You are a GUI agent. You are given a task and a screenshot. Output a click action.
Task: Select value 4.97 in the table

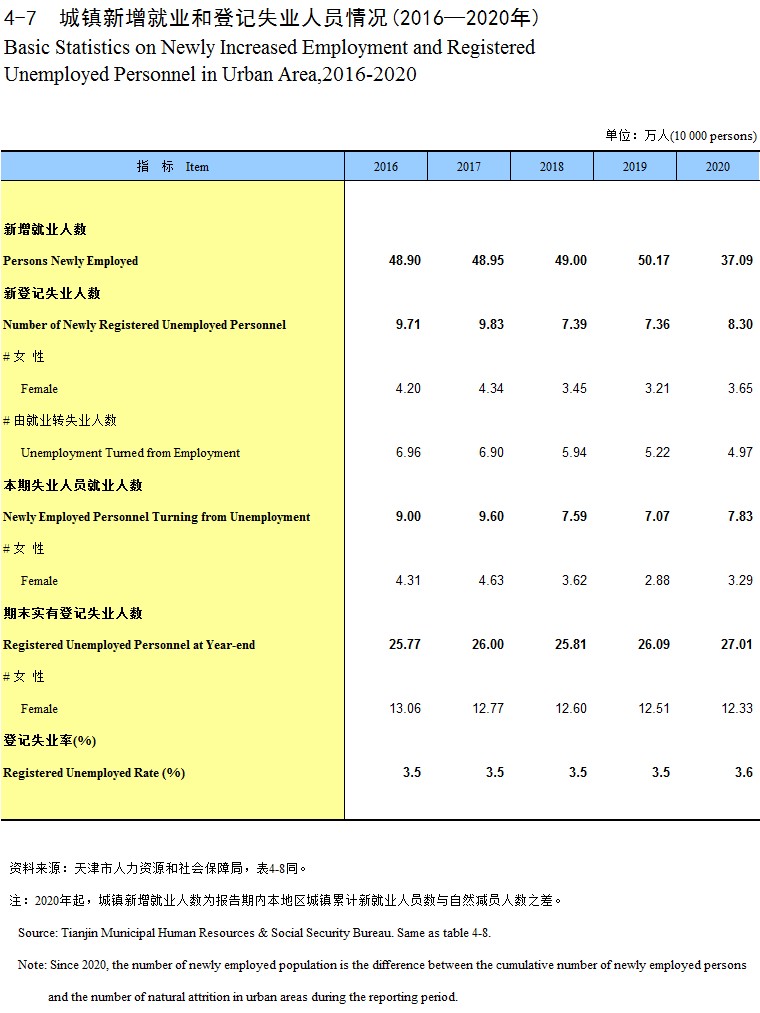pos(740,452)
